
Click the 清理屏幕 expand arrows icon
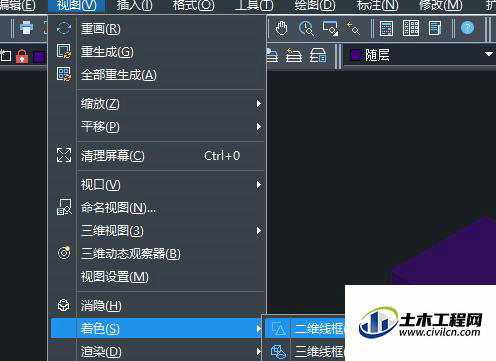[x=64, y=155]
